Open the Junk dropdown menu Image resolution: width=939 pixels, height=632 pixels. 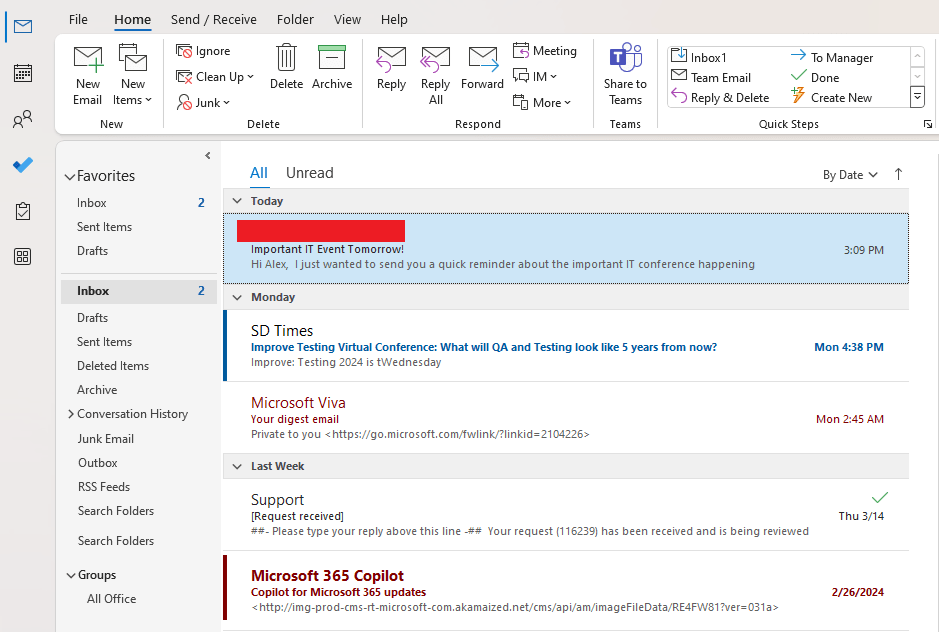[x=204, y=102]
